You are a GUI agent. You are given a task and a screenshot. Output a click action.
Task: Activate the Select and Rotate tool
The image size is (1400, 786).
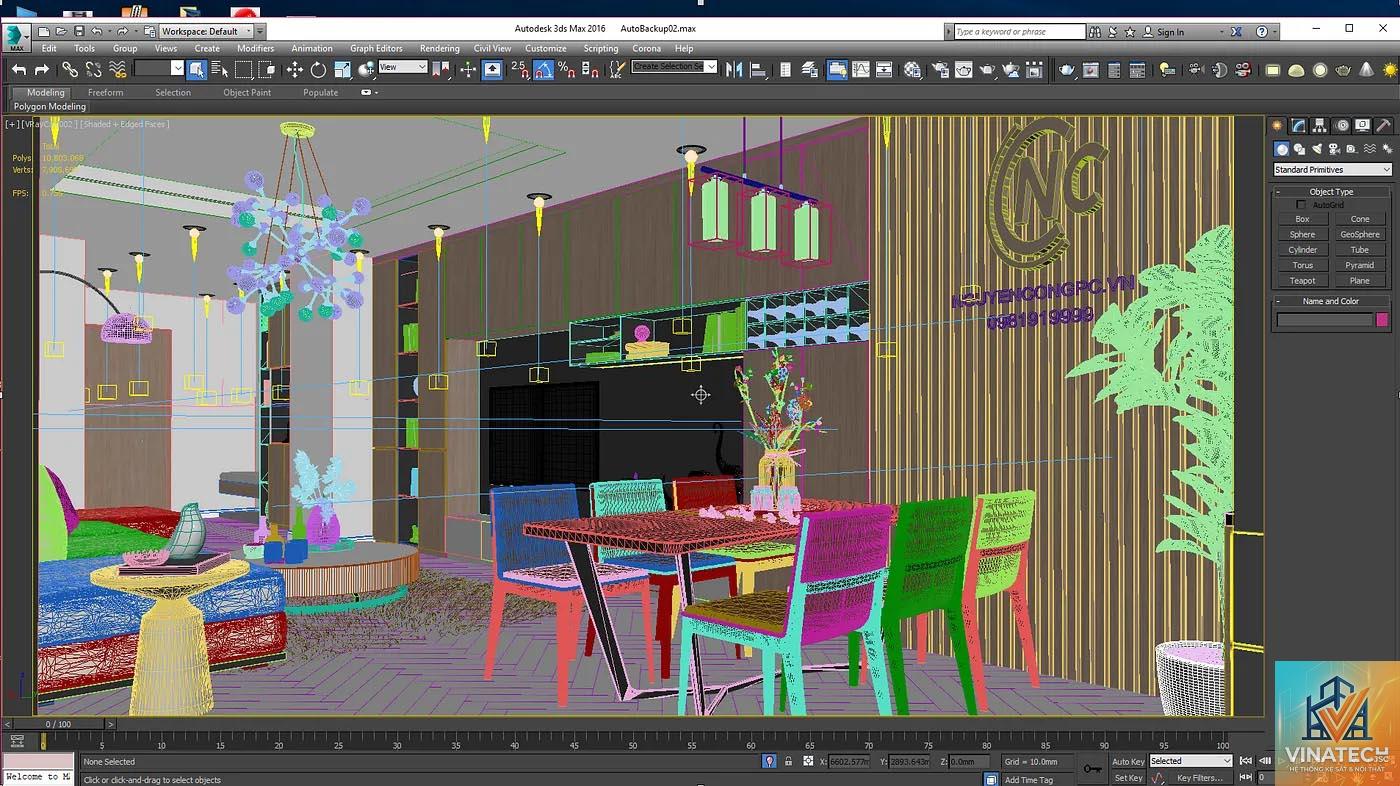[x=318, y=69]
